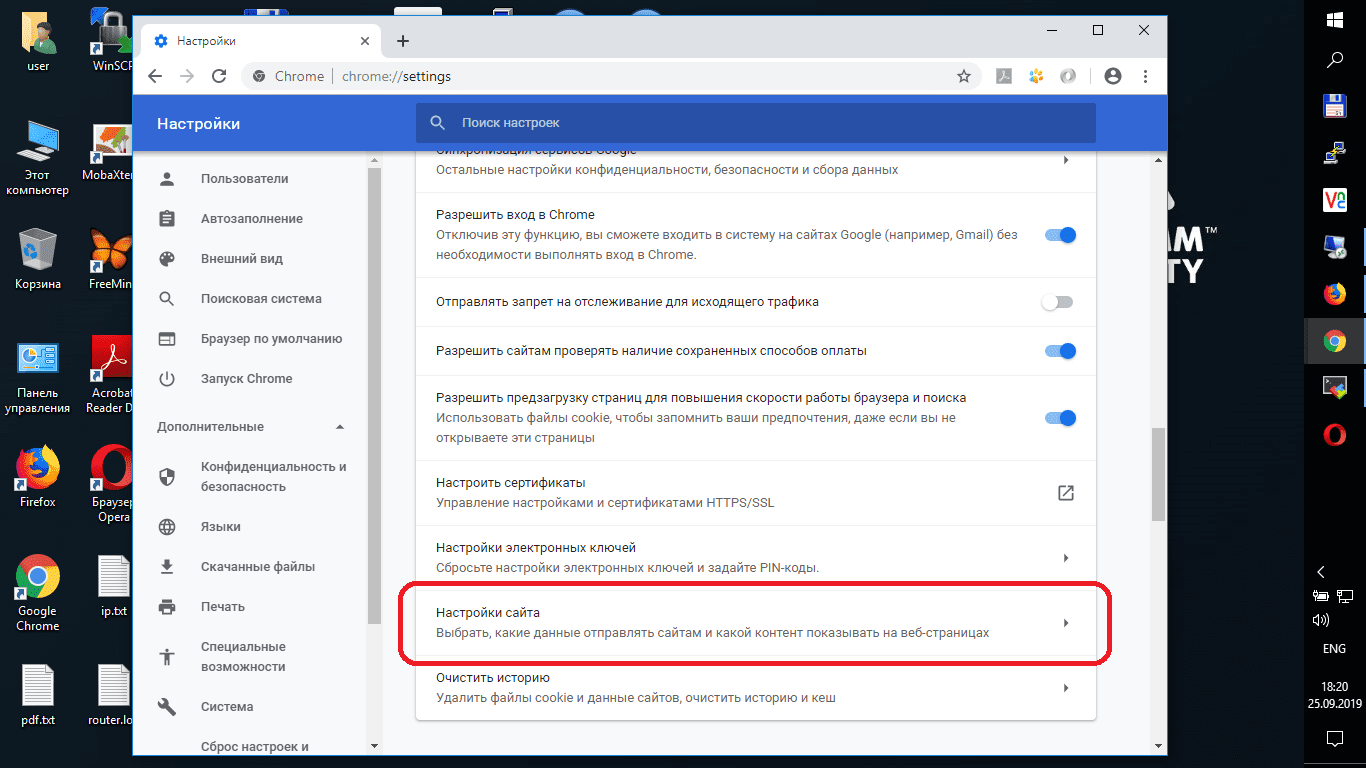Open the Сброс настроек sidebar item
Viewport: 1366px width, 768px height.
[255, 746]
